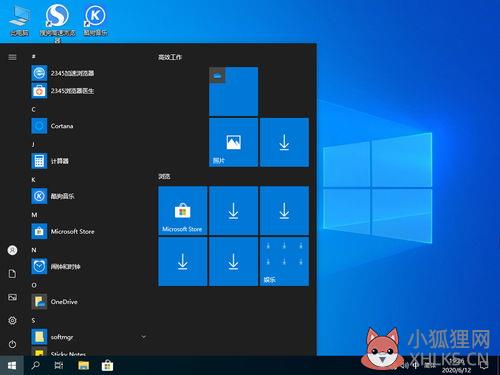Viewport: 500px width, 375px height.
Task: Click download tile above the 娱乐 folder tile
Action: coord(284,211)
